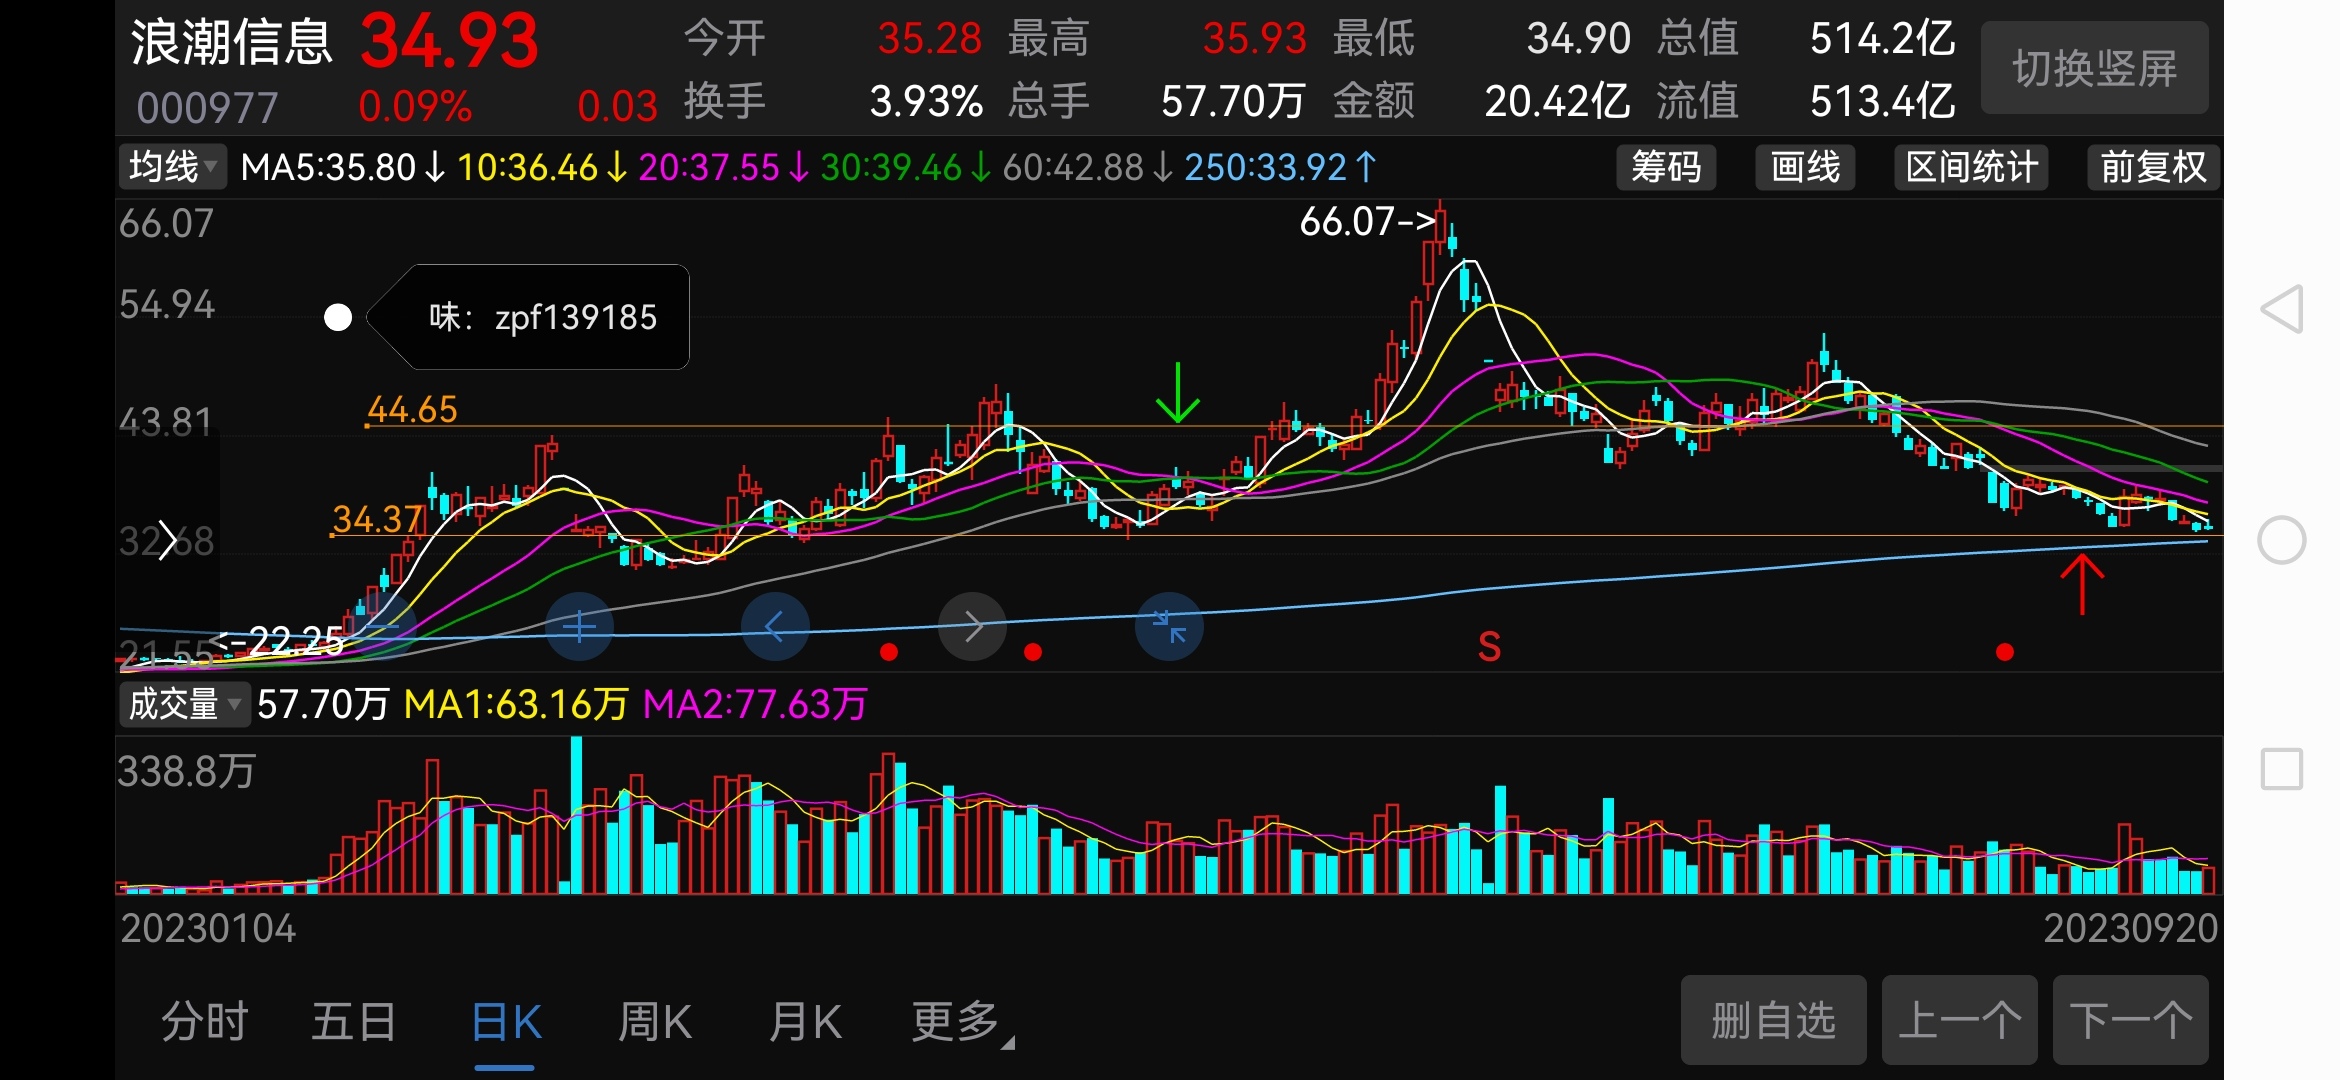
Task: Tap the 金额 20.42亿 value
Action: tap(1557, 102)
